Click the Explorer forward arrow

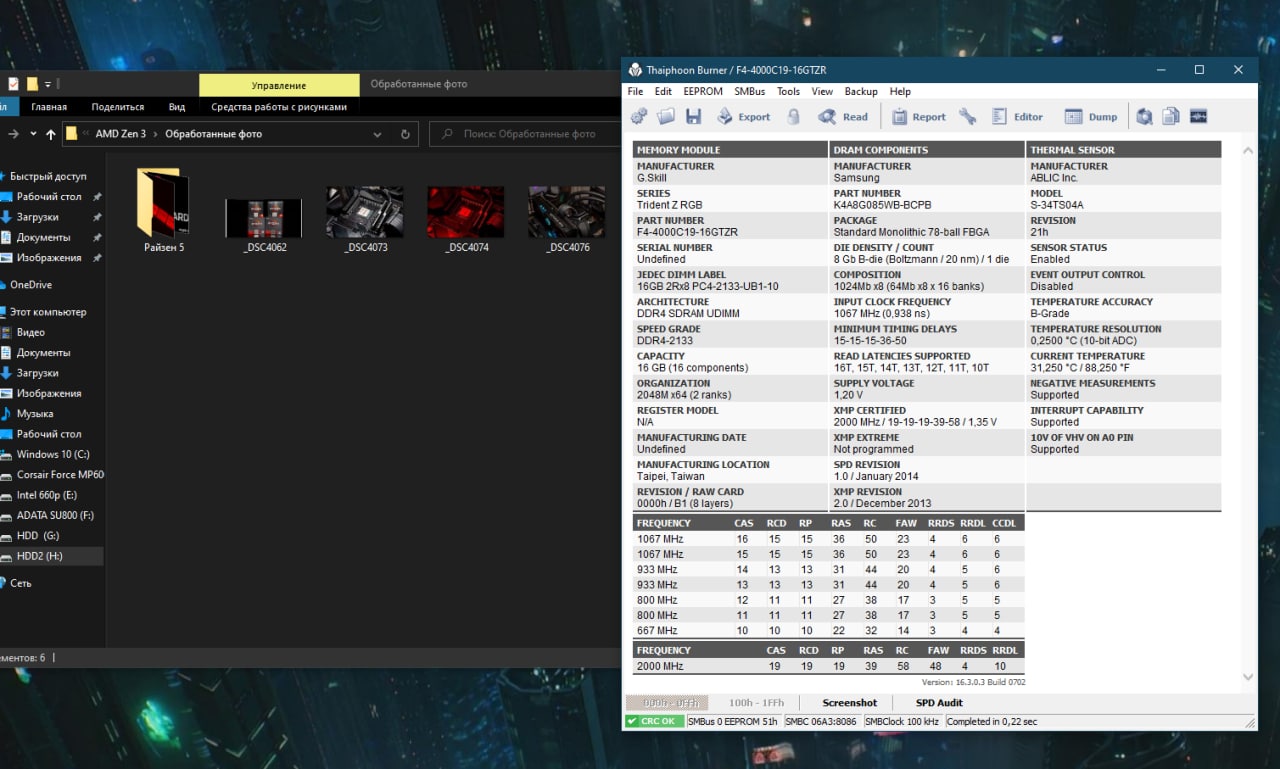point(13,134)
